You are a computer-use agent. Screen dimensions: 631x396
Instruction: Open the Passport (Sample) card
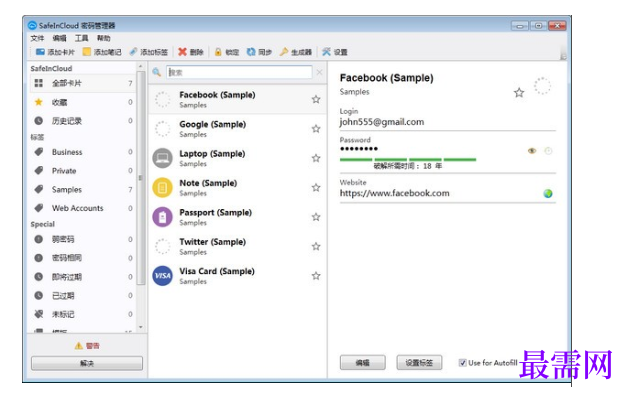point(237,217)
